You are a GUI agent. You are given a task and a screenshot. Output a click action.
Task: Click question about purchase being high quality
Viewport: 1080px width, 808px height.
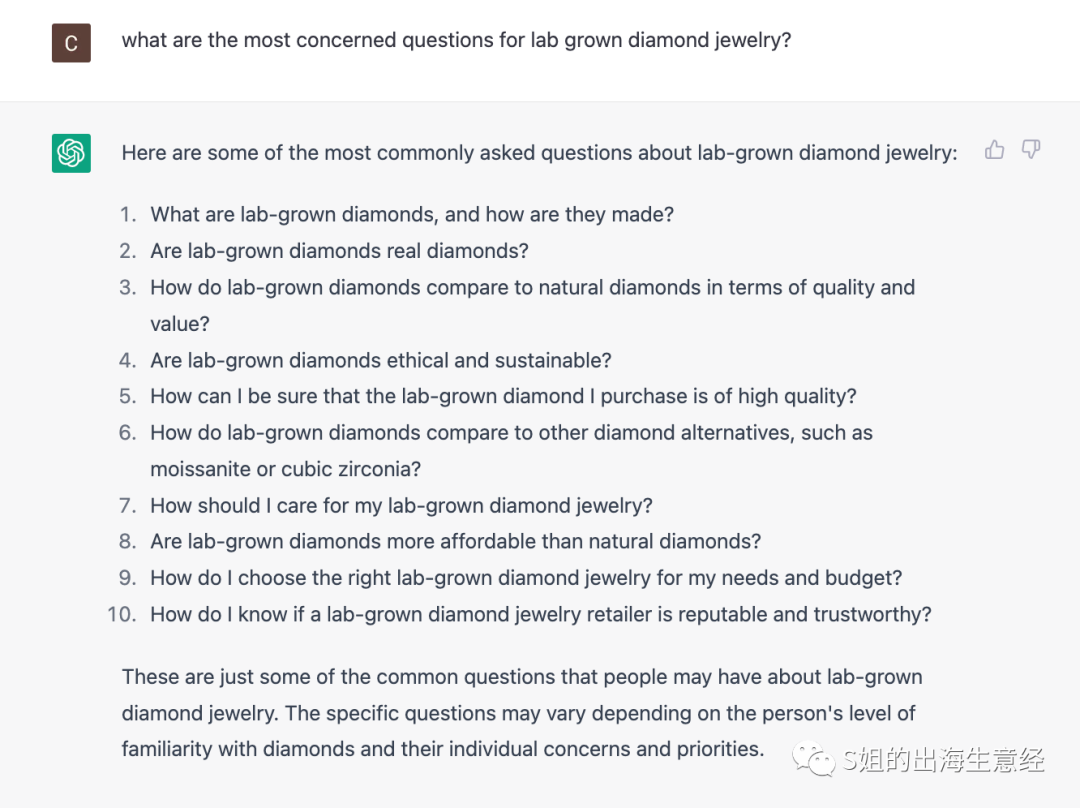[503, 396]
